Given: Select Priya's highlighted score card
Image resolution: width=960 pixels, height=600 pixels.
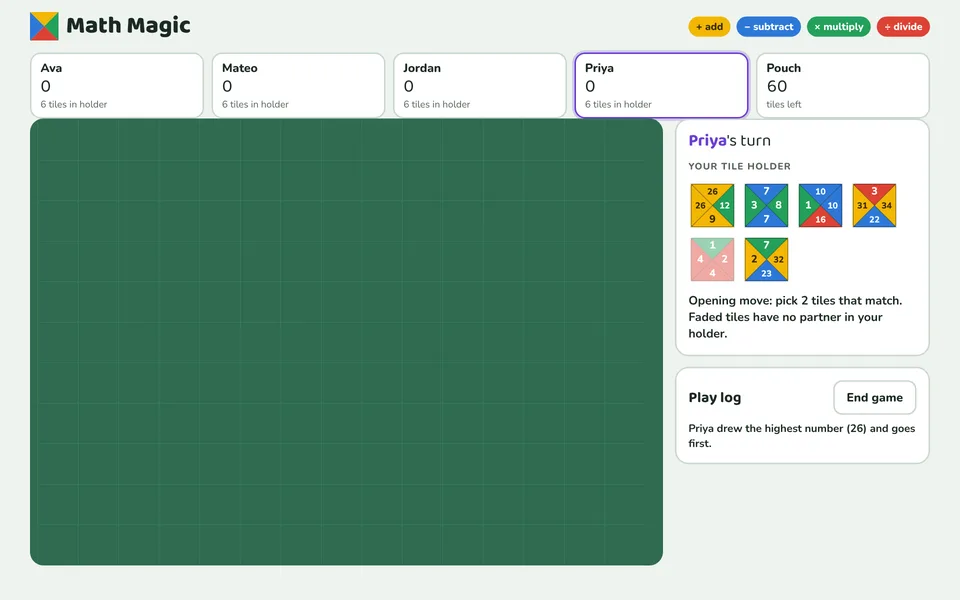Looking at the screenshot, I should [661, 85].
